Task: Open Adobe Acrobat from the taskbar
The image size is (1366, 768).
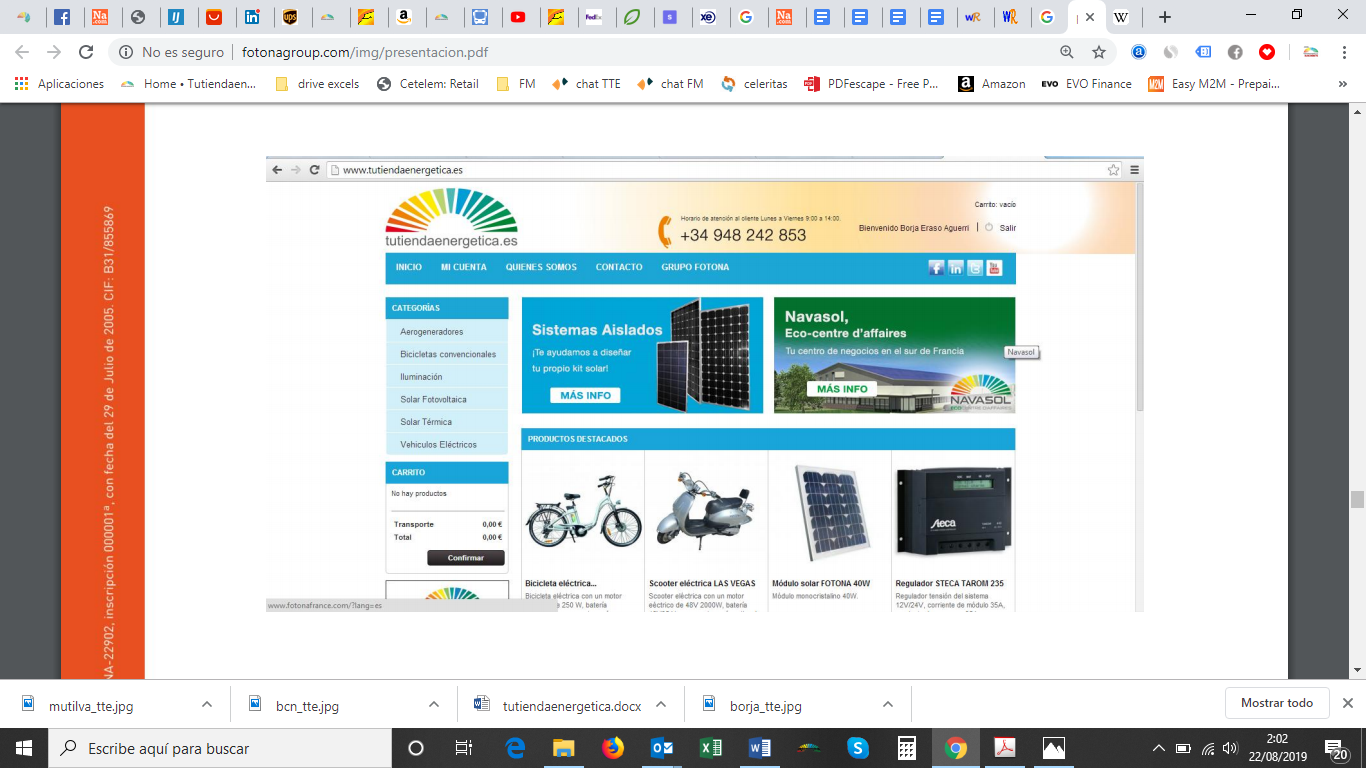Action: (1005, 748)
